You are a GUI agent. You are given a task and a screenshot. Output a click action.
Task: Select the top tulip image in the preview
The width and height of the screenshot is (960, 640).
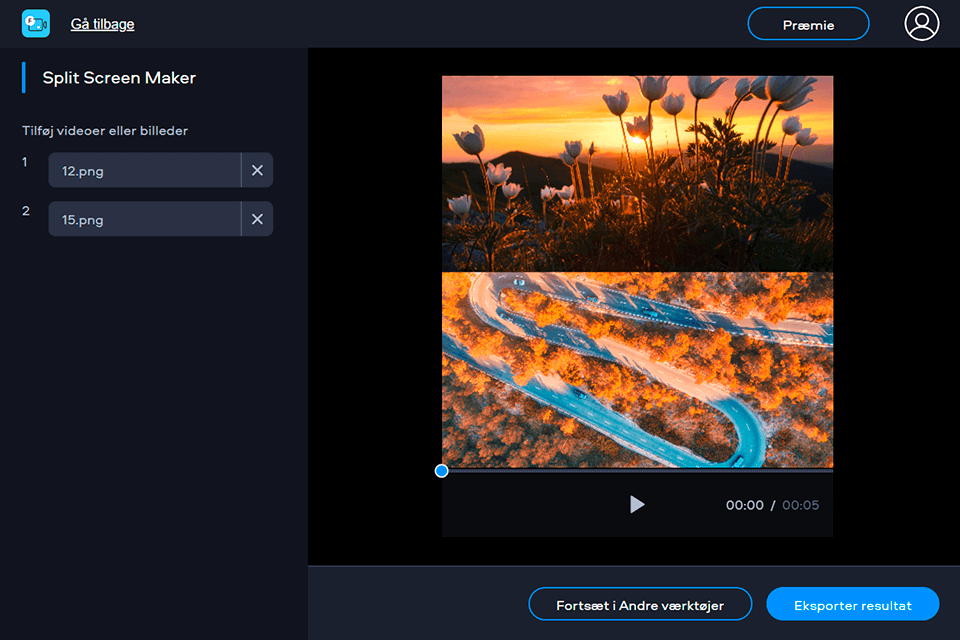637,171
